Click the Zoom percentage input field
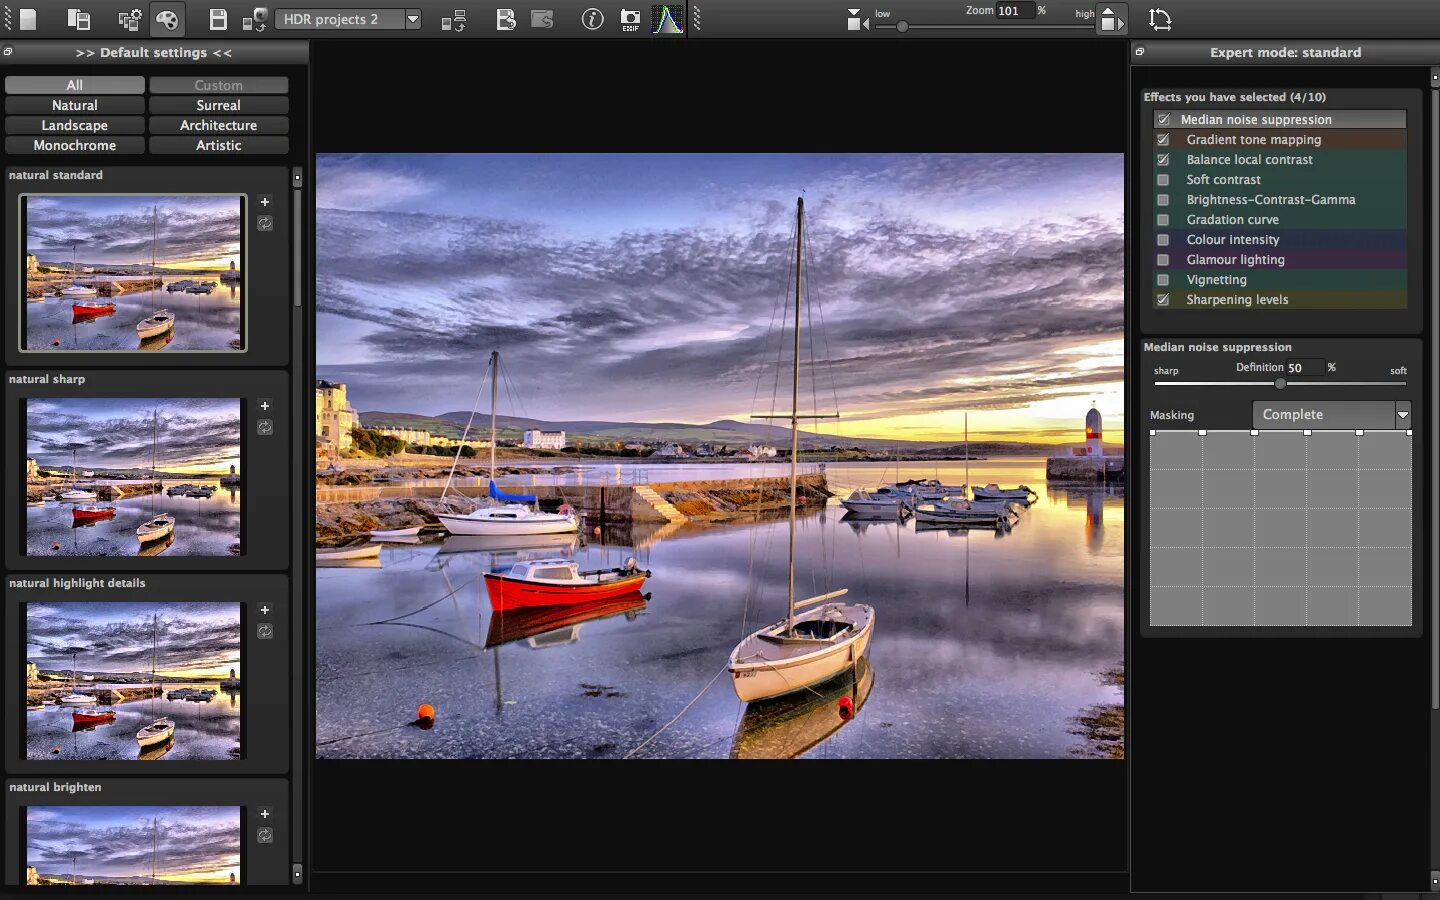This screenshot has height=900, width=1440. [x=1014, y=11]
